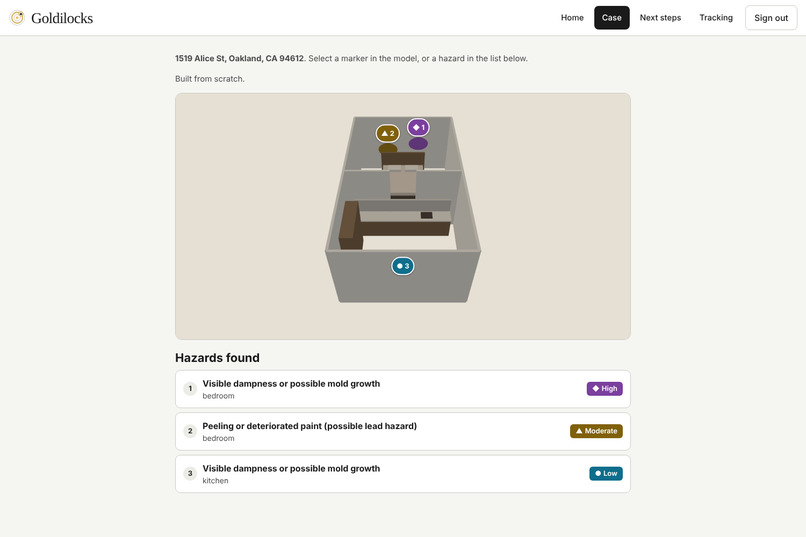The image size is (806, 537).
Task: Select the Case nav tab
Action: click(x=612, y=17)
